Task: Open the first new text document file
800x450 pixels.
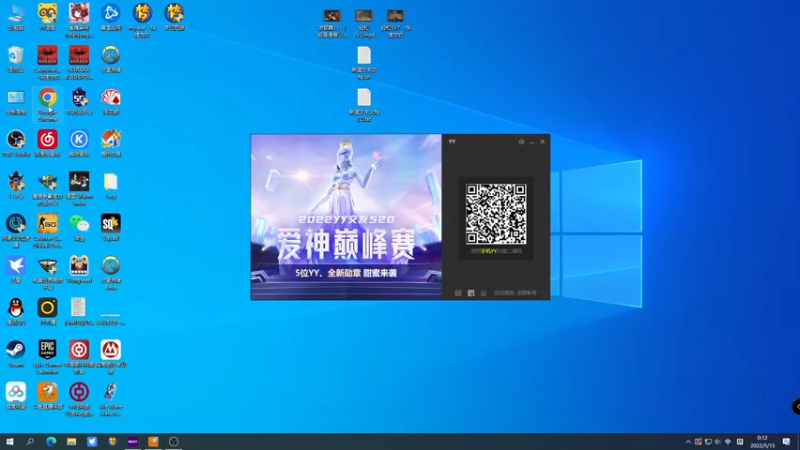Action: (364, 62)
